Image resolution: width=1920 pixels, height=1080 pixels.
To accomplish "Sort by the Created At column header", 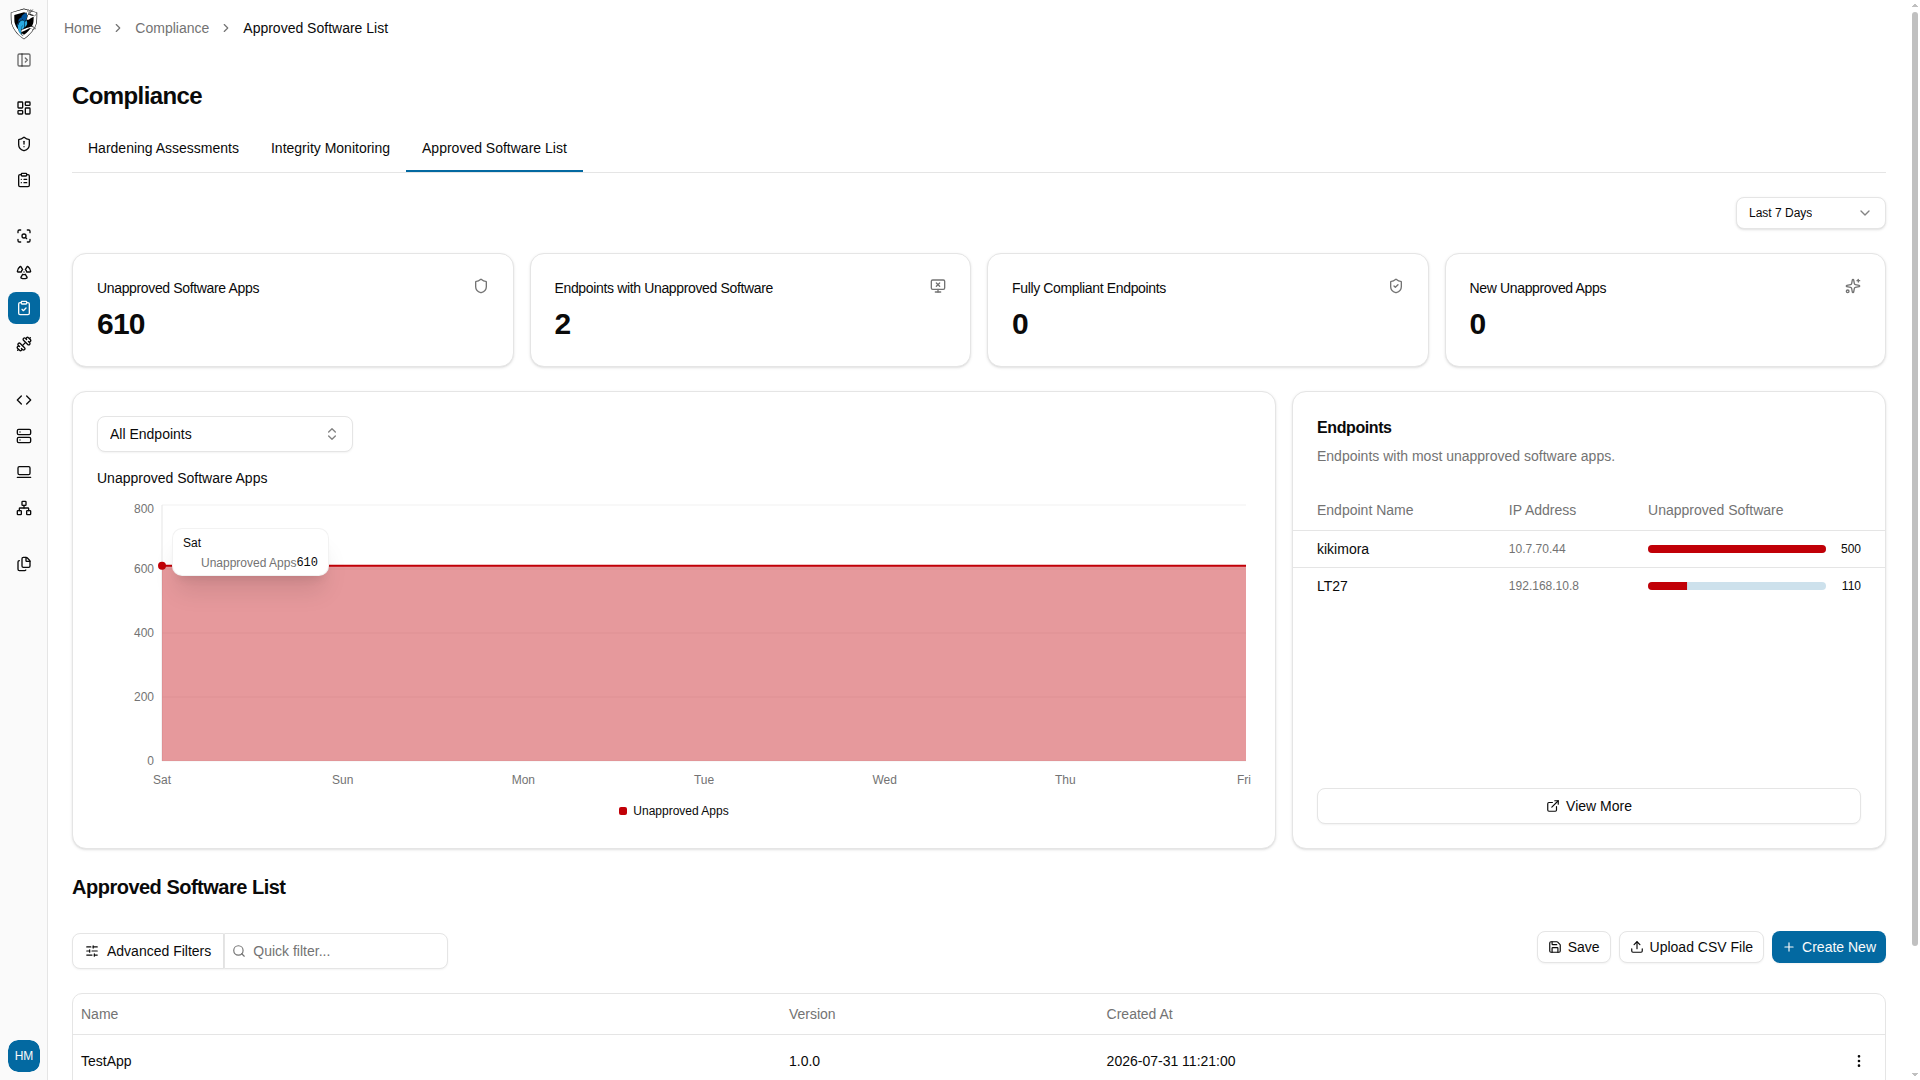I will [x=1139, y=1014].
